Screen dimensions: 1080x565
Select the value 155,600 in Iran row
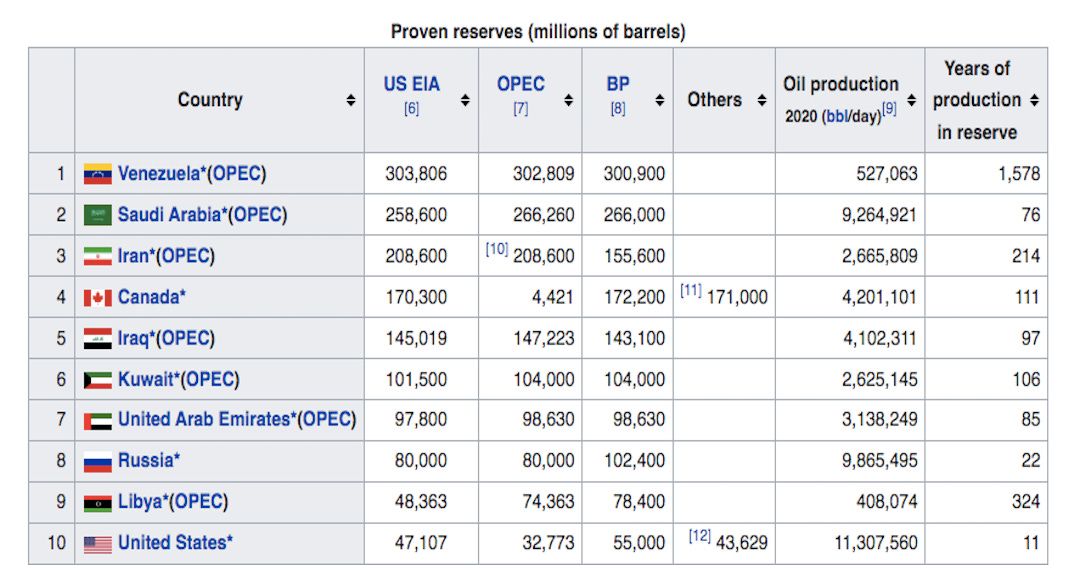click(634, 256)
